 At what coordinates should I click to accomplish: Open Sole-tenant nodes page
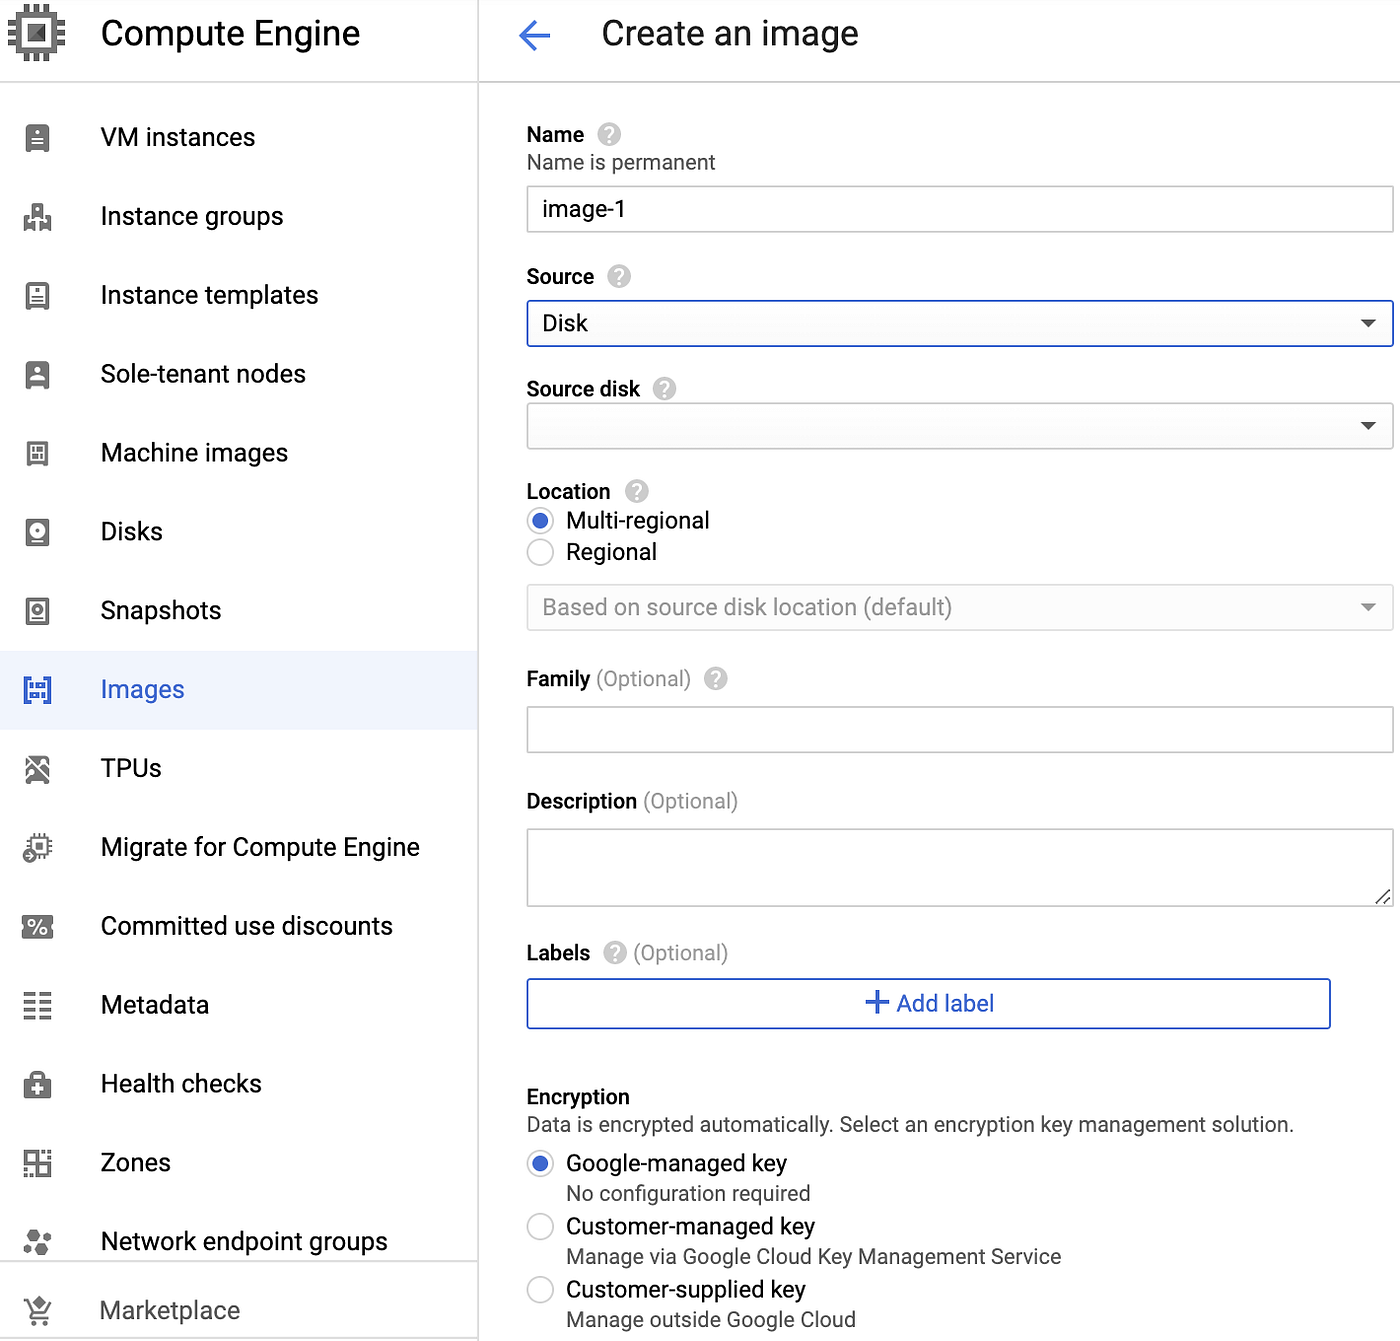tap(238, 375)
